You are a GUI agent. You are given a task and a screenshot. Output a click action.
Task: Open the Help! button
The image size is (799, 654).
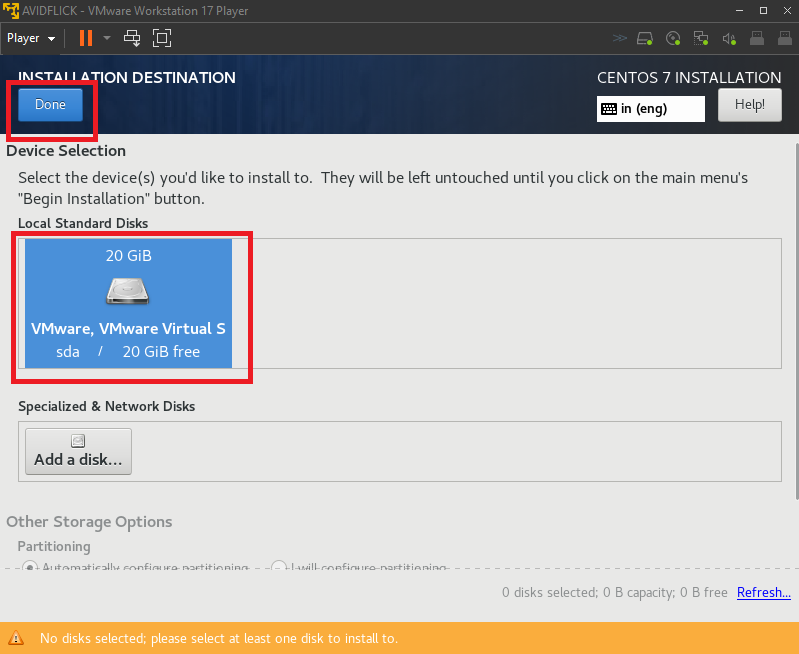click(x=749, y=104)
